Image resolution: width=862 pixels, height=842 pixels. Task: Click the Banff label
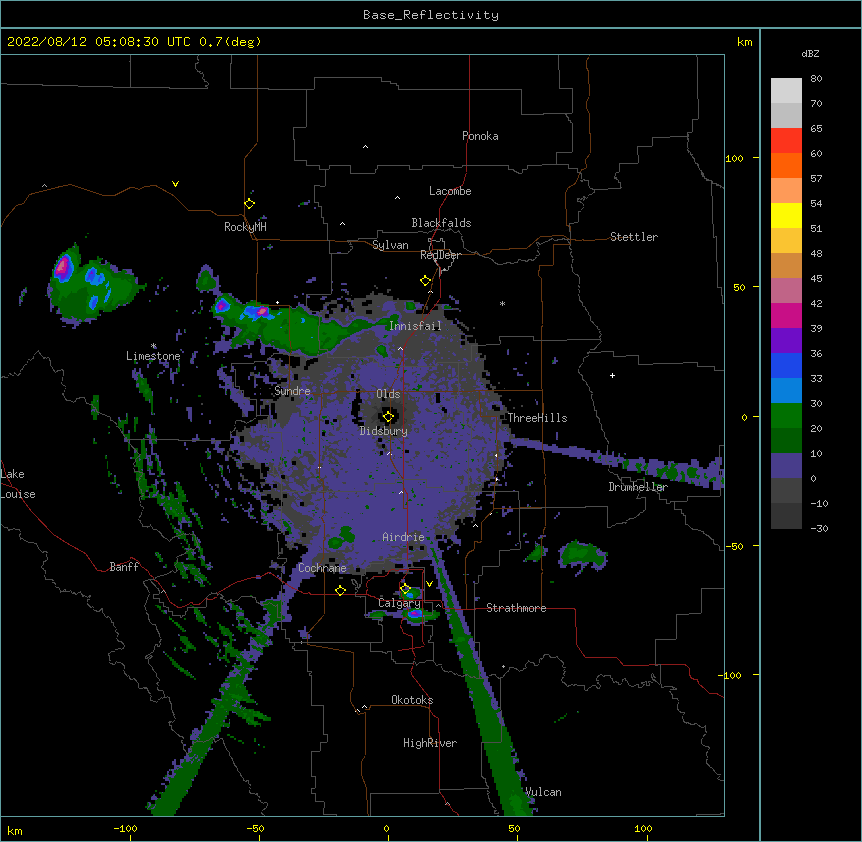pyautogui.click(x=124, y=567)
